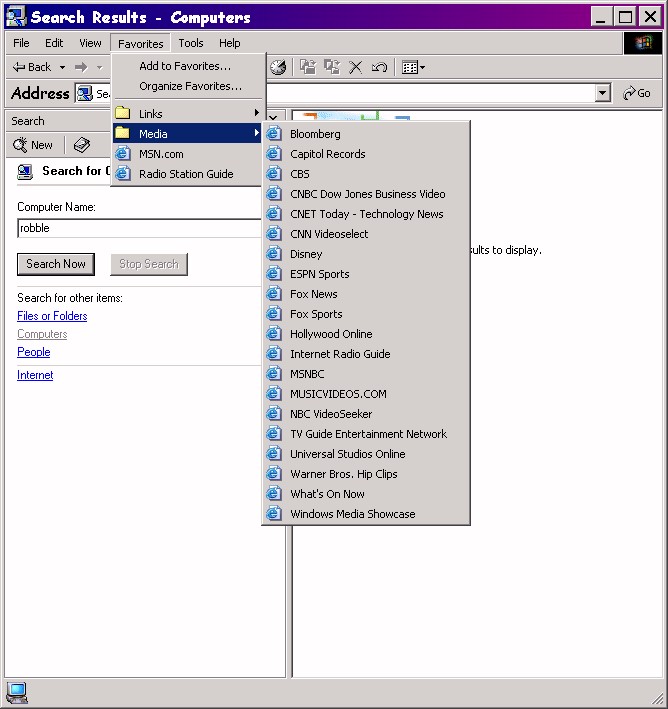Click the Delete (X) toolbar icon
The image size is (668, 709).
[356, 67]
